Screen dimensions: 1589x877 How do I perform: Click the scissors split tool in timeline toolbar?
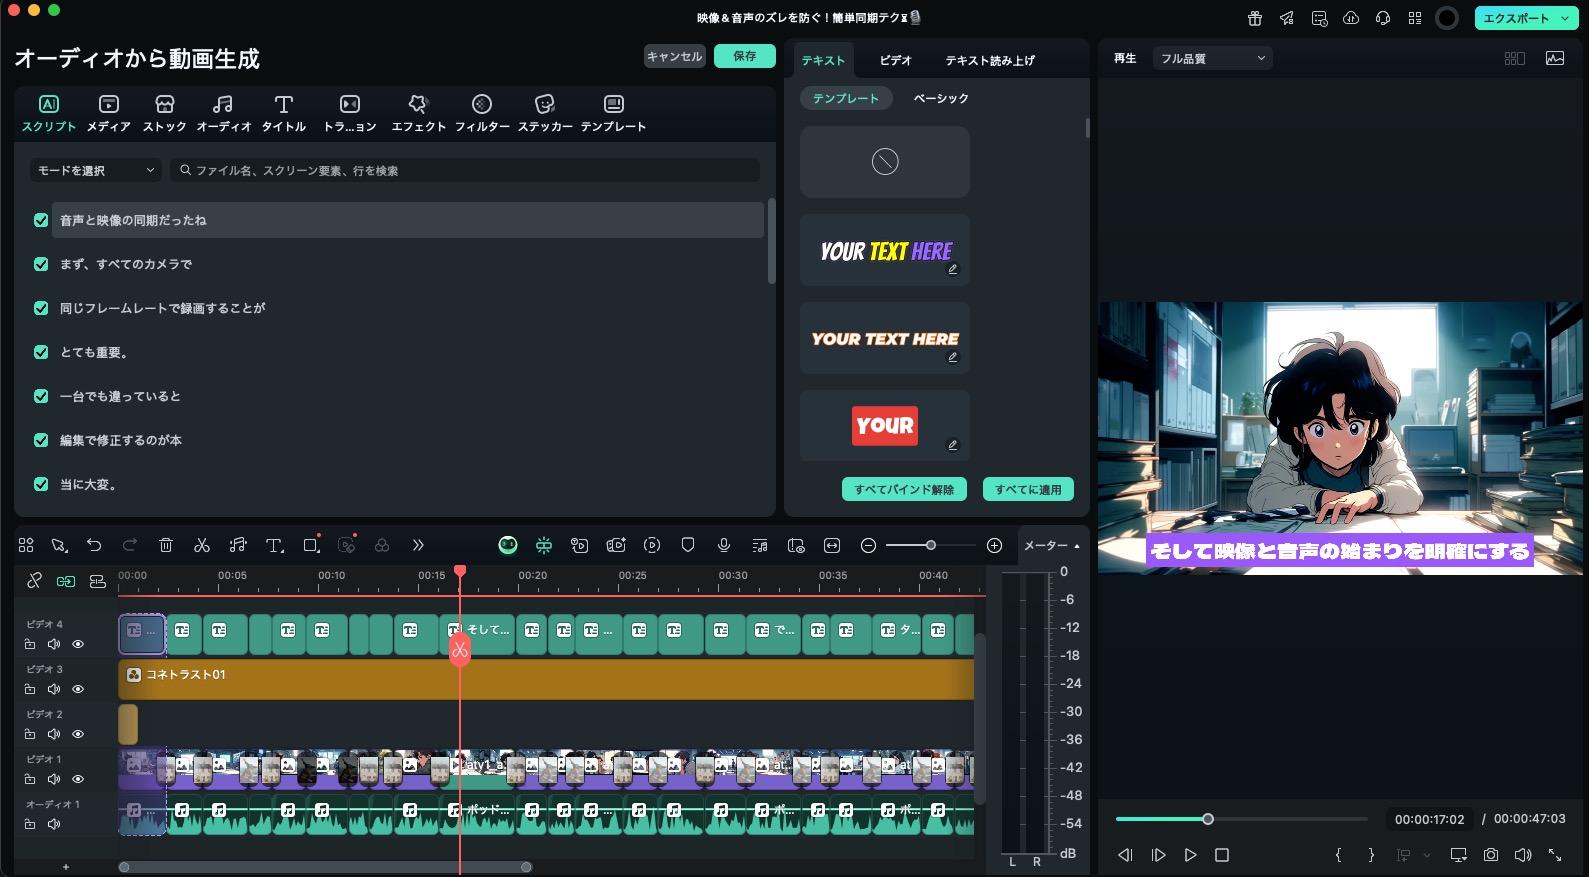202,545
